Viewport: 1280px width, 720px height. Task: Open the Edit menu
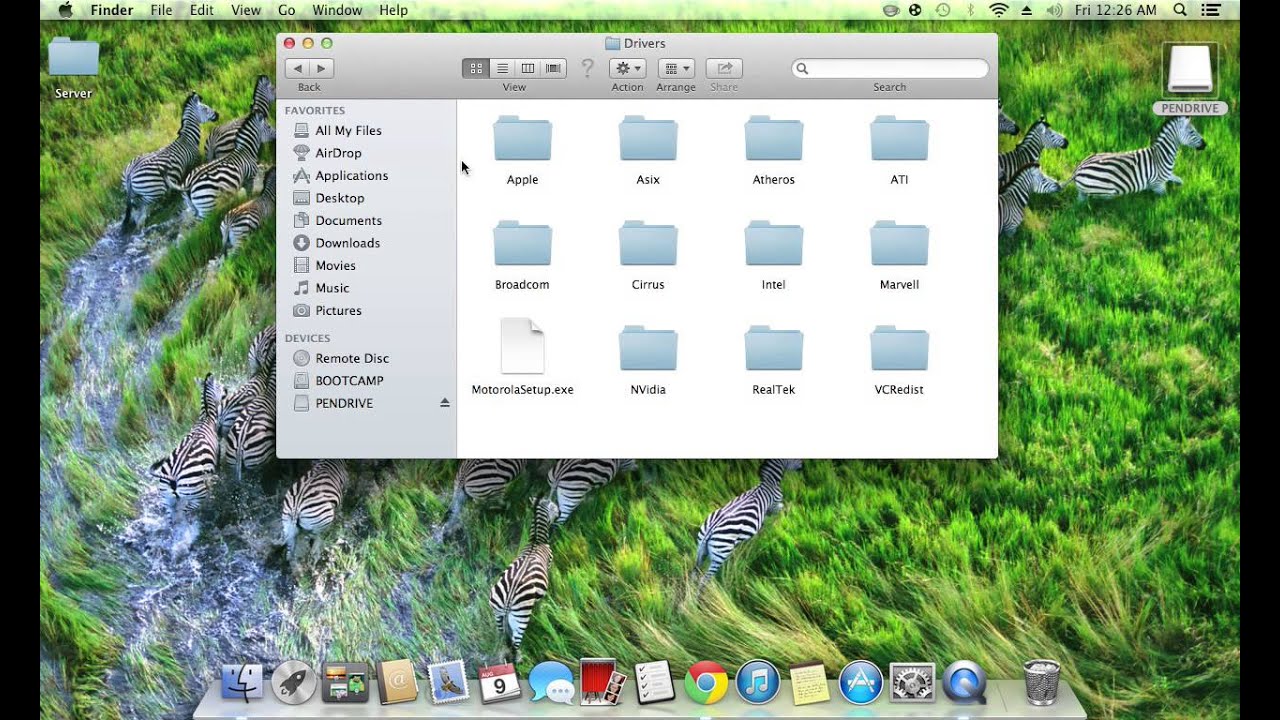[202, 10]
